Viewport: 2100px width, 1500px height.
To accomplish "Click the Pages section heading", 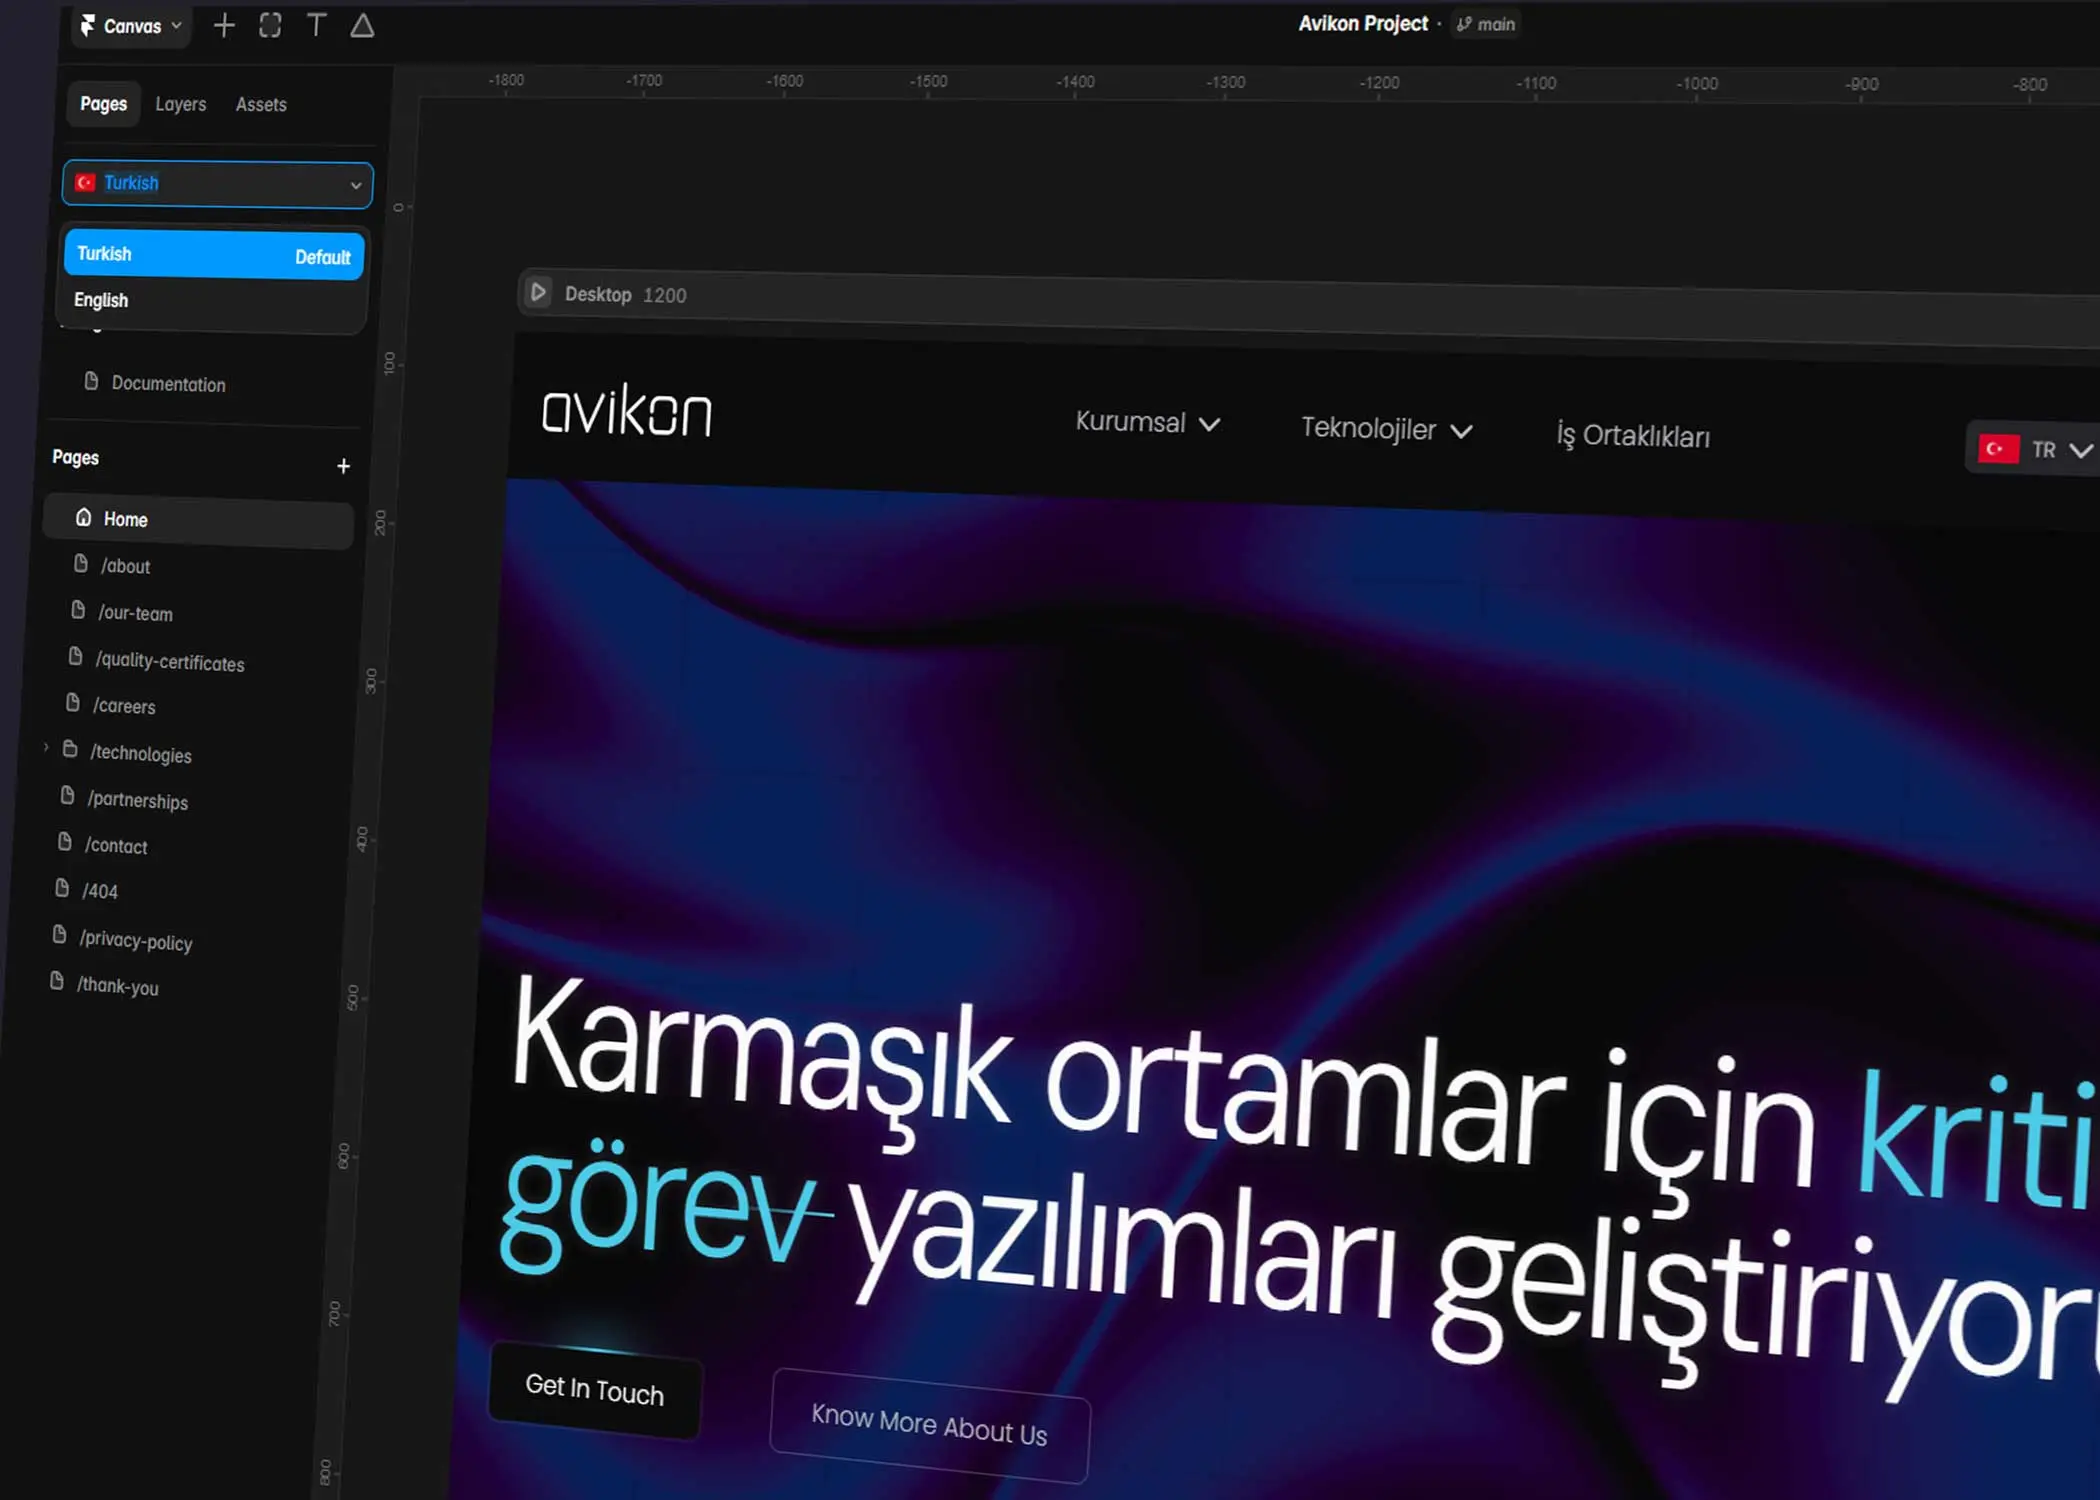I will point(76,457).
